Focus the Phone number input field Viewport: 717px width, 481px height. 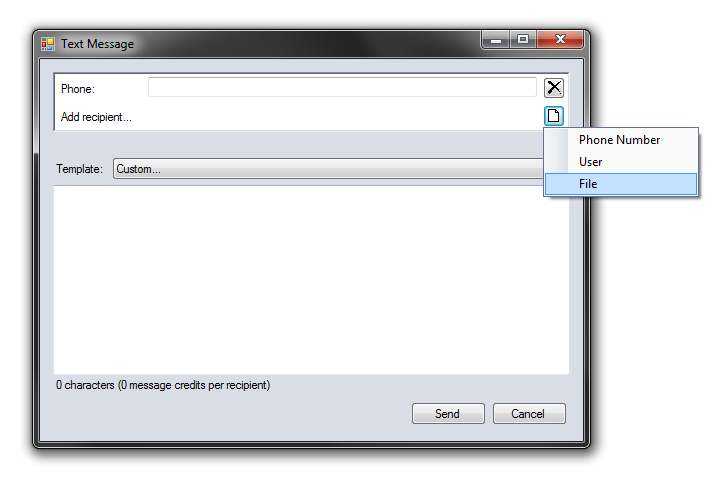(x=342, y=87)
